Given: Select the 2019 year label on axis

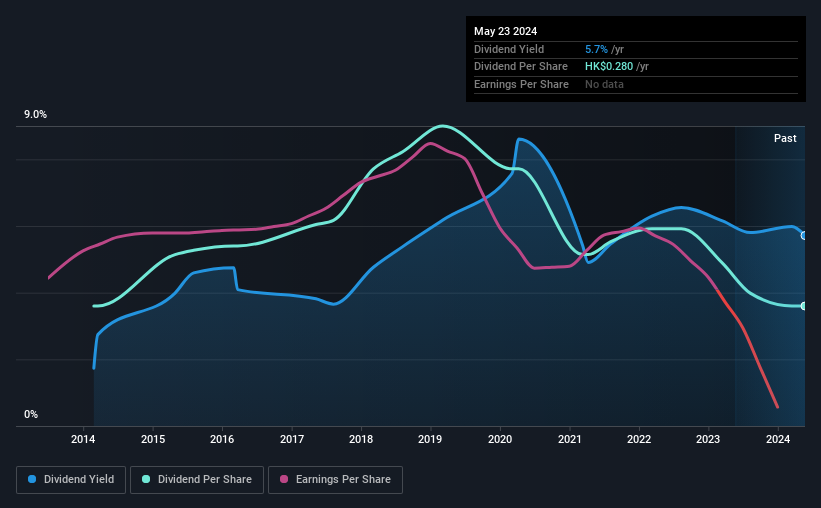Looking at the screenshot, I should [x=430, y=439].
